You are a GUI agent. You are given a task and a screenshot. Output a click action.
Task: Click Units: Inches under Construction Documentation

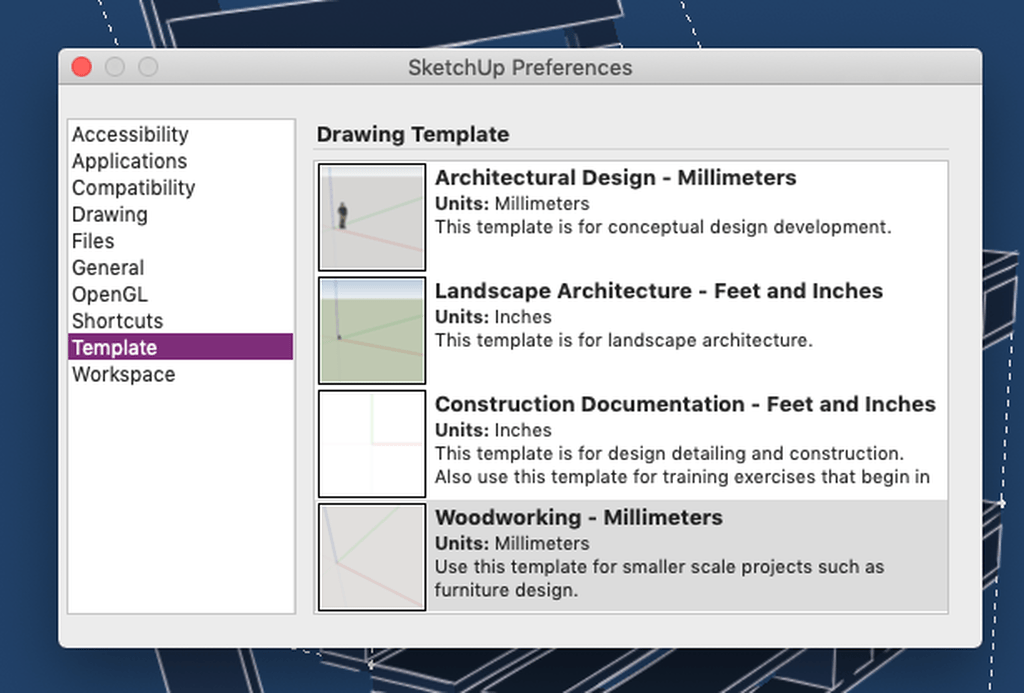coord(493,430)
